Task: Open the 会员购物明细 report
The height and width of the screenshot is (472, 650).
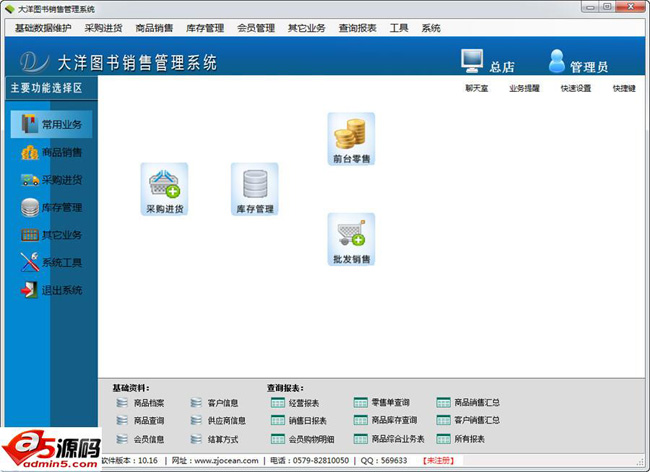Action: (x=302, y=439)
